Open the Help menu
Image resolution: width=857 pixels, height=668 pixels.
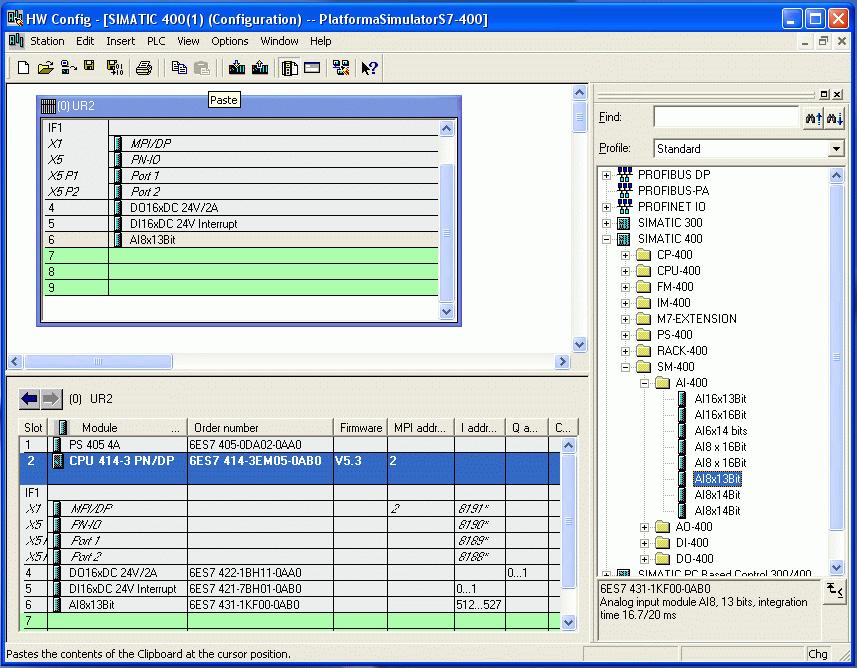(320, 41)
